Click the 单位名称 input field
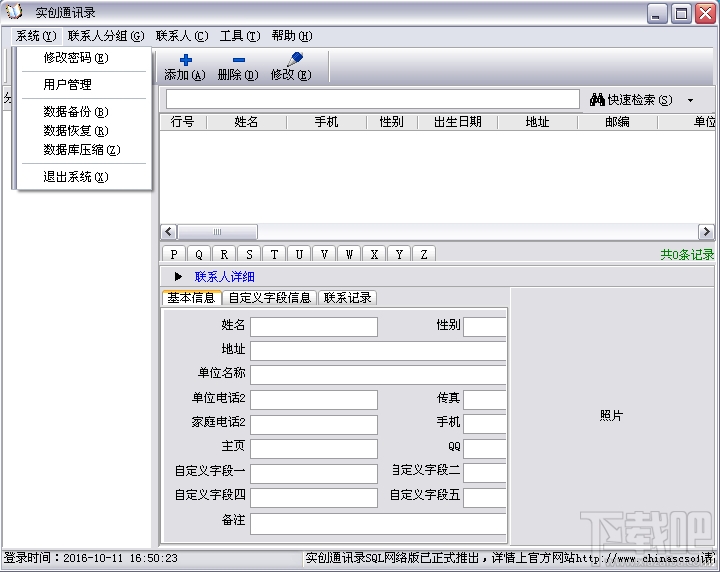This screenshot has width=720, height=572. tap(378, 375)
